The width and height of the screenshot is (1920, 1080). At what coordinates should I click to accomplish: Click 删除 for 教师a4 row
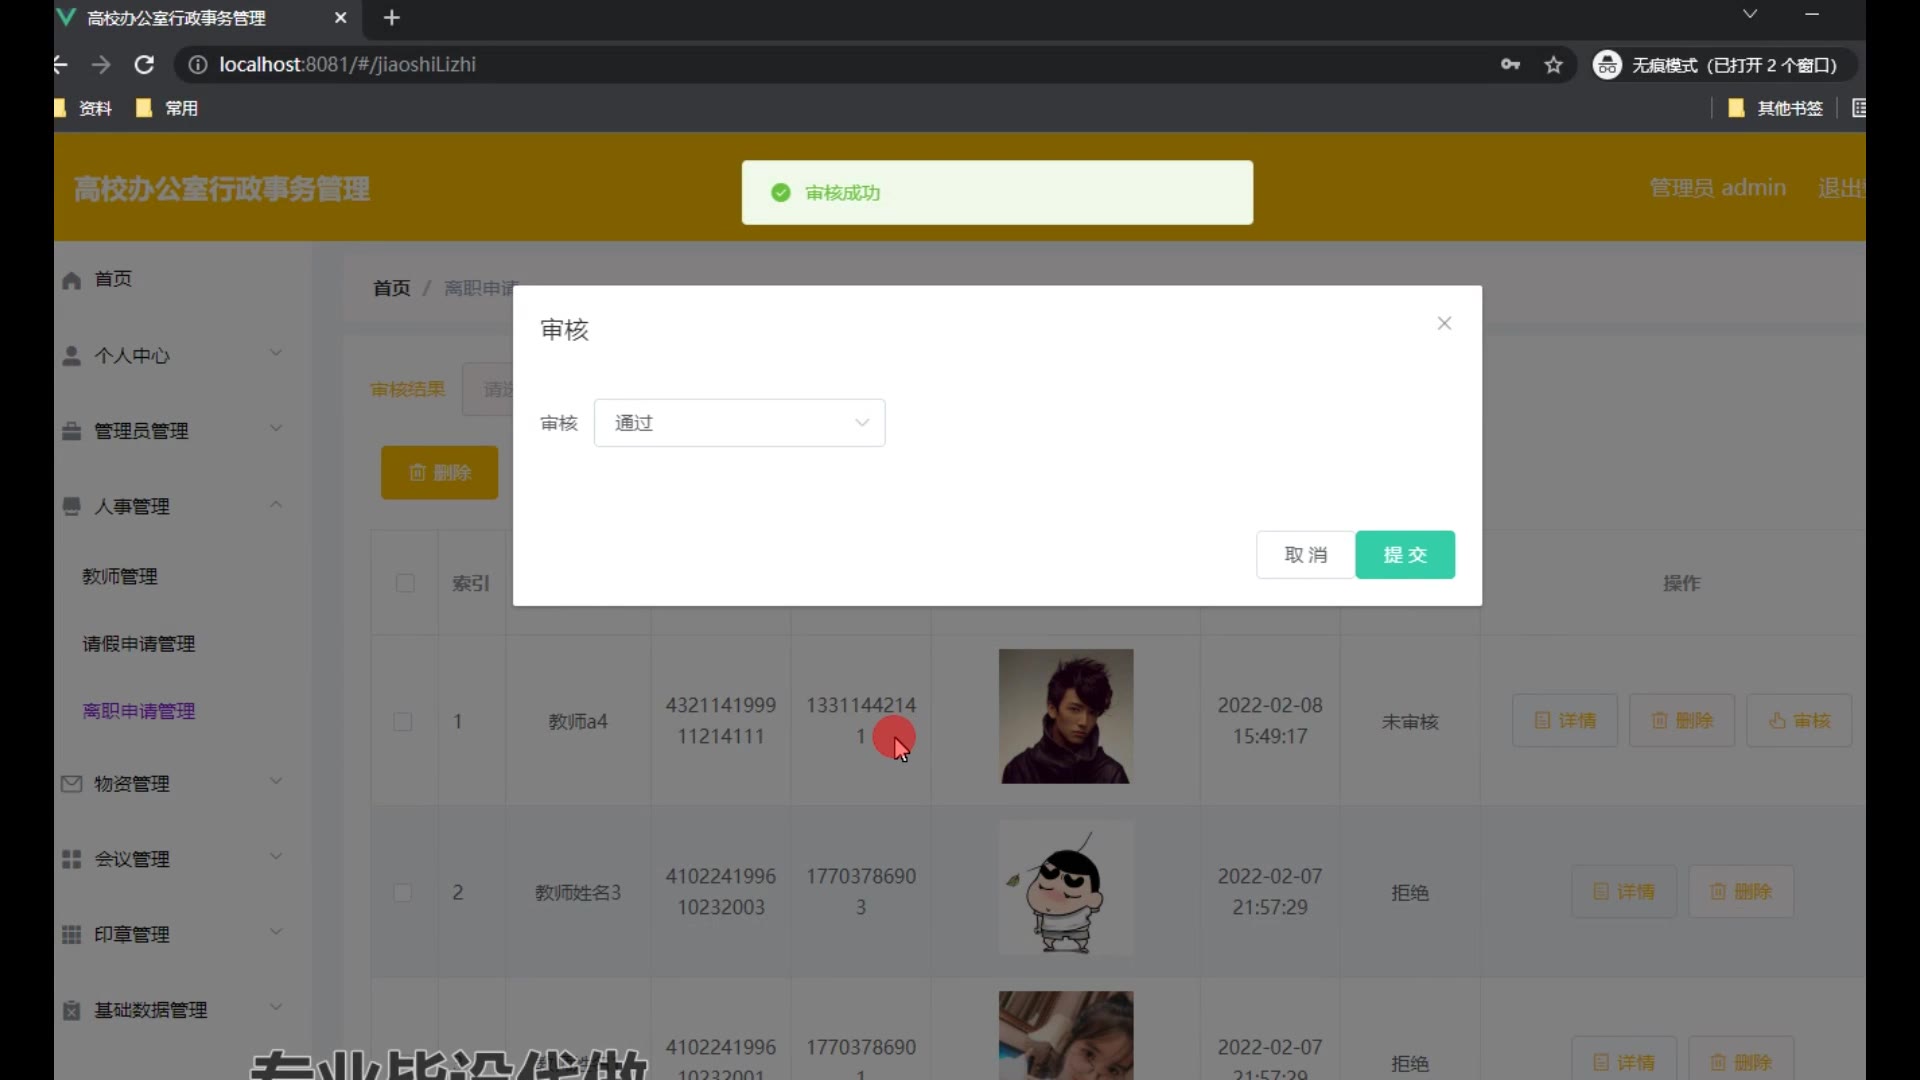tap(1682, 721)
